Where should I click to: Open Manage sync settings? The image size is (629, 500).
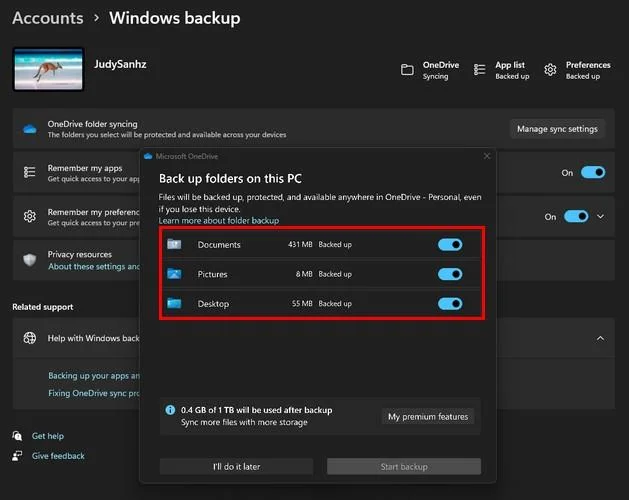(x=557, y=129)
